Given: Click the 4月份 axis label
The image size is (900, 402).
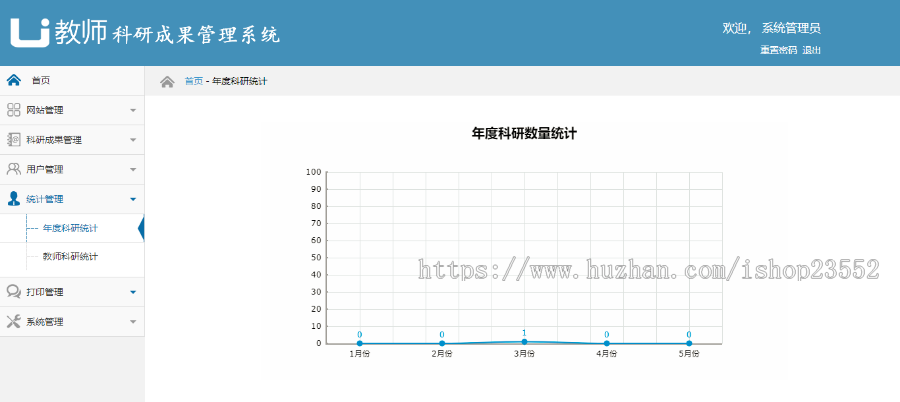Looking at the screenshot, I should point(606,354).
